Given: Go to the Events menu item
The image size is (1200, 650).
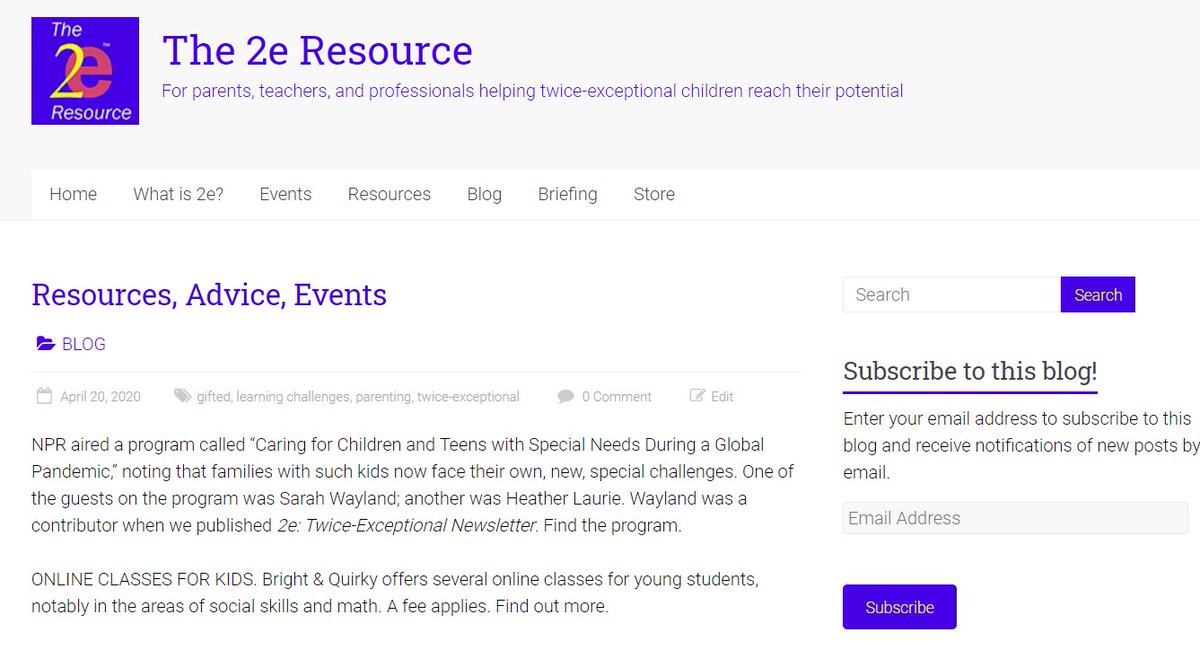Looking at the screenshot, I should (x=285, y=194).
